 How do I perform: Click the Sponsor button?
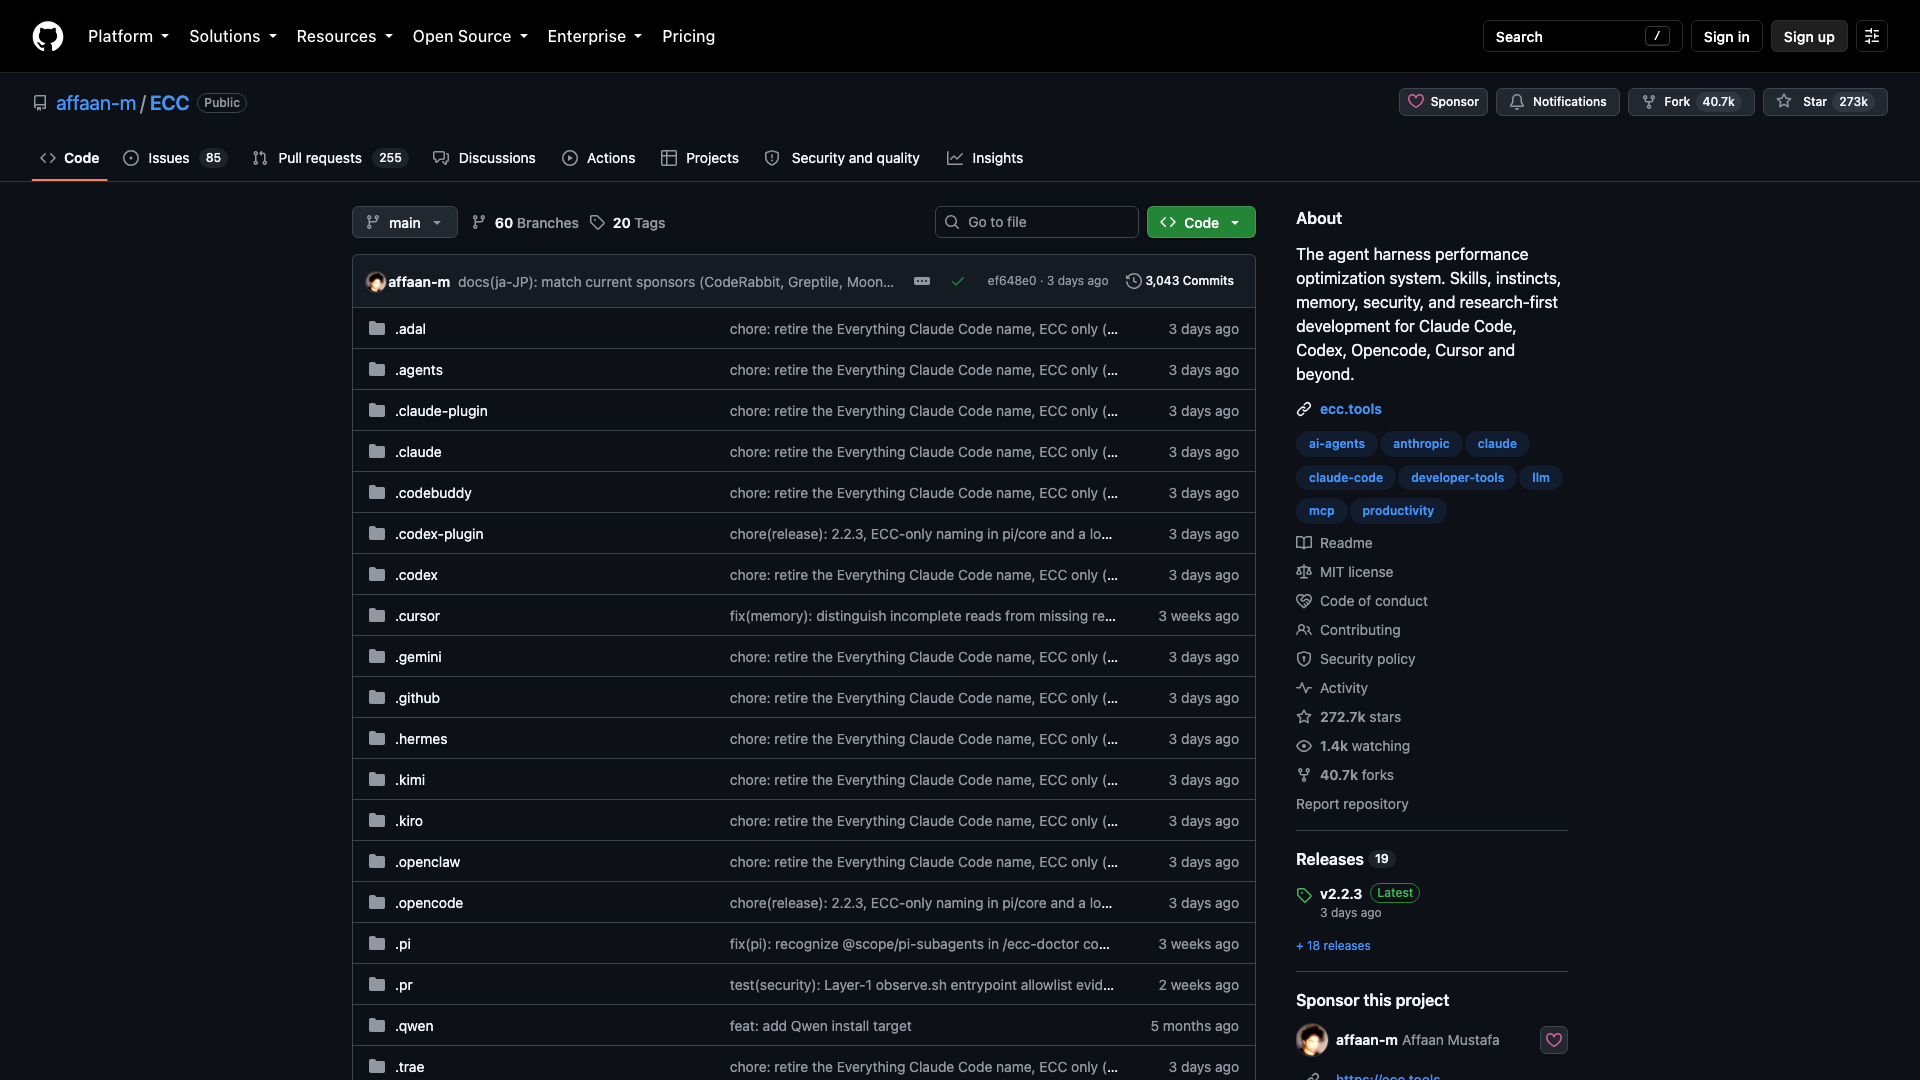(1443, 102)
